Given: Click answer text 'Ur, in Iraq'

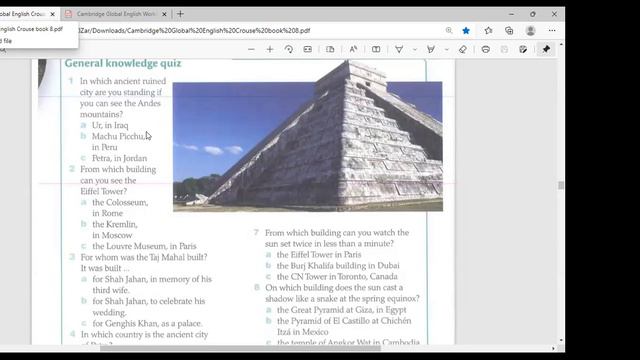Looking at the screenshot, I should coord(110,125).
